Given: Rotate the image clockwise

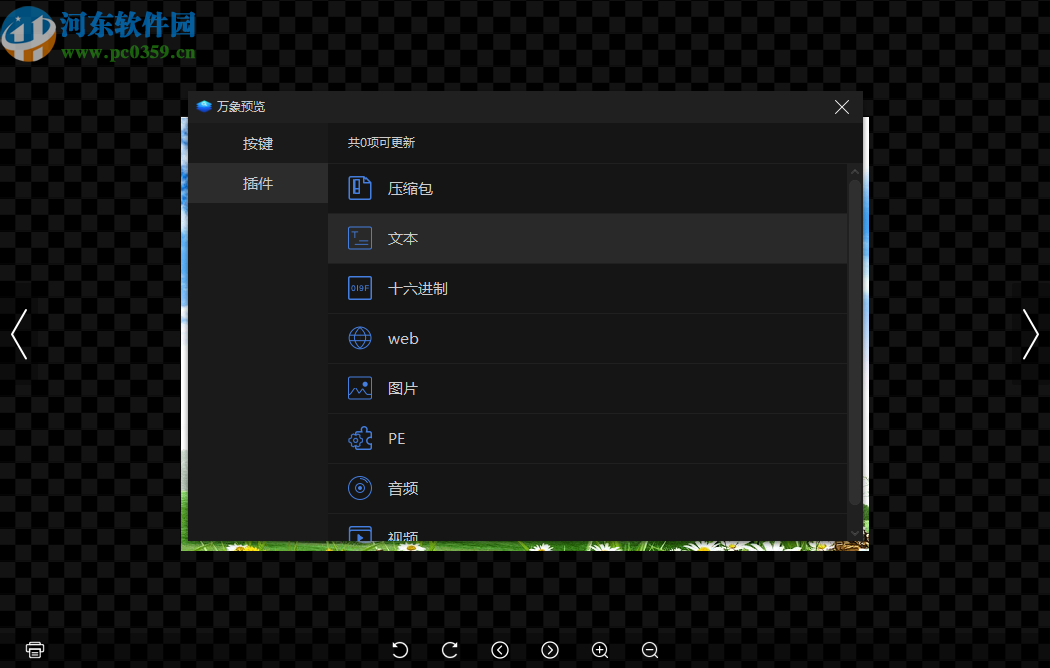Looking at the screenshot, I should pos(450,650).
